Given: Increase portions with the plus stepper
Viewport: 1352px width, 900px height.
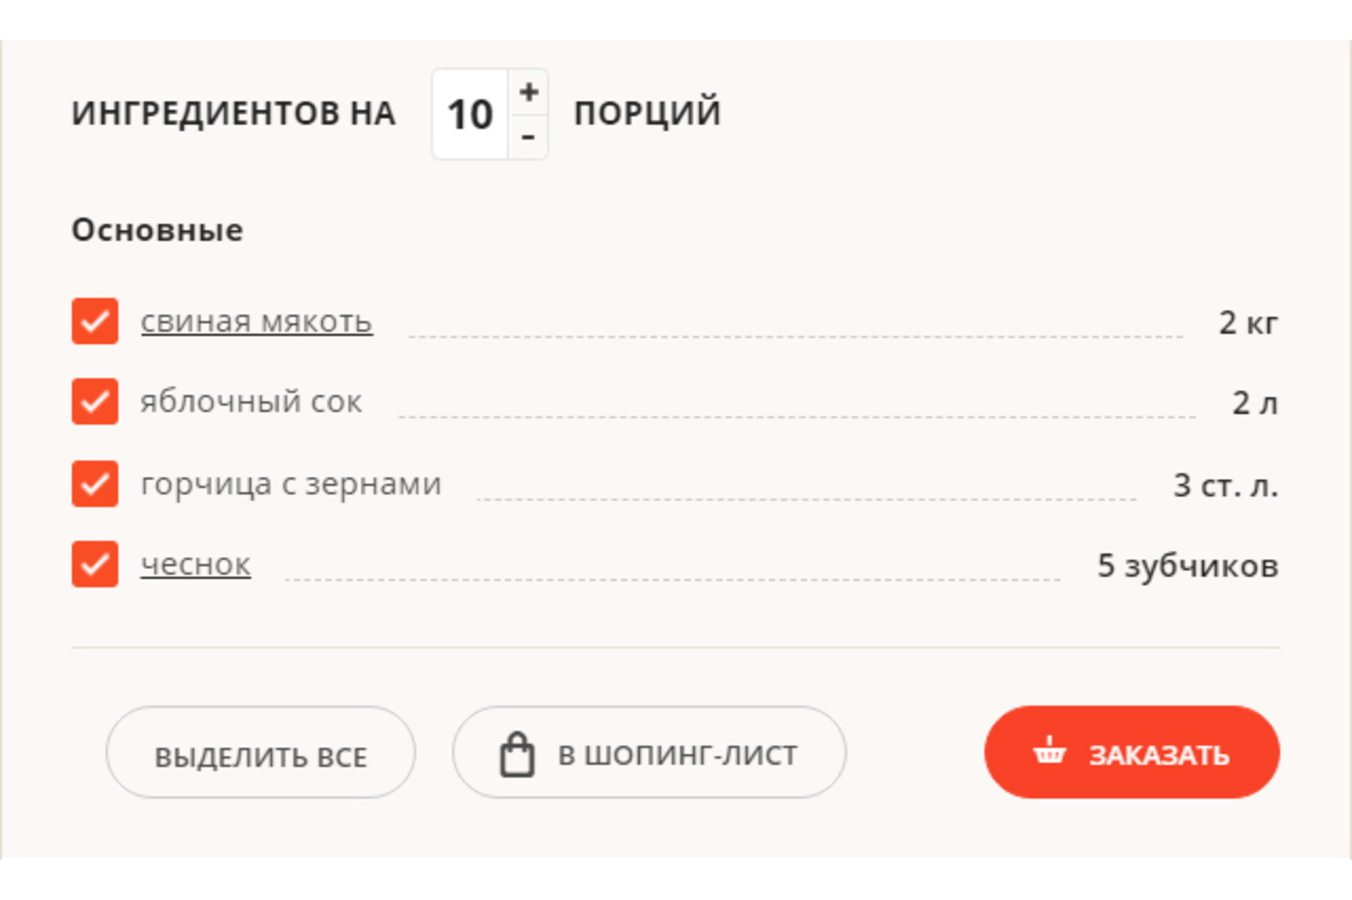Looking at the screenshot, I should click(x=527, y=91).
